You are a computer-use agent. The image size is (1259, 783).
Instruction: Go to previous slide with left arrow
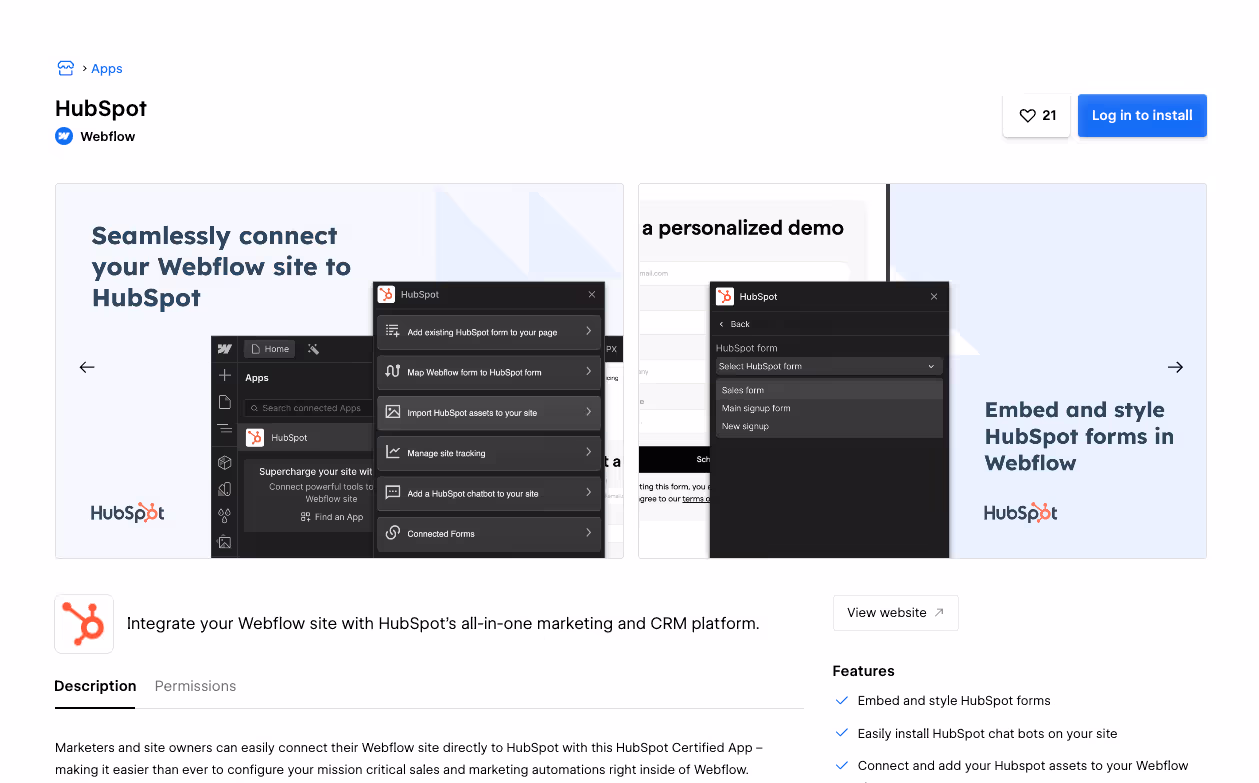[x=87, y=367]
